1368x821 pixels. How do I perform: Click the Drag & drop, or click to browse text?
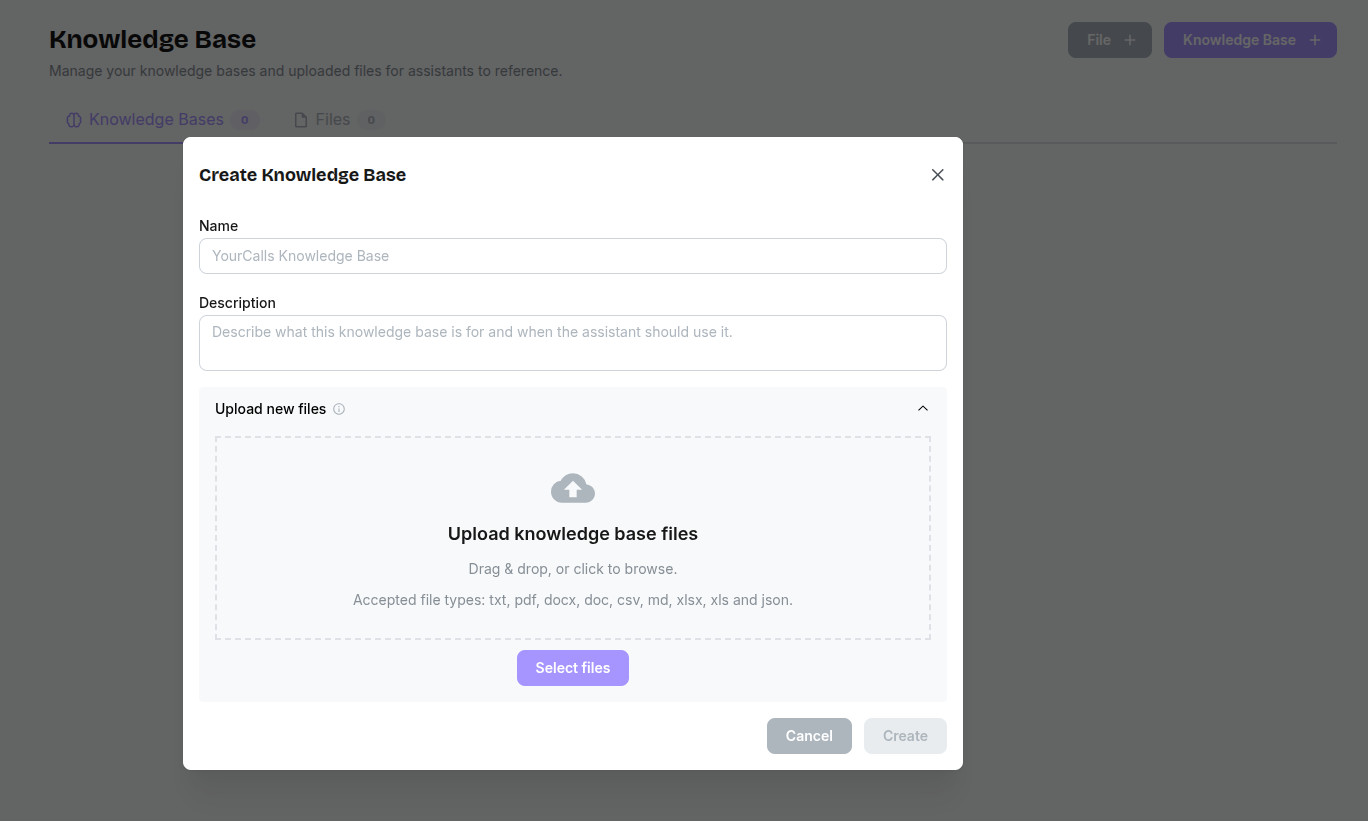pyautogui.click(x=573, y=569)
